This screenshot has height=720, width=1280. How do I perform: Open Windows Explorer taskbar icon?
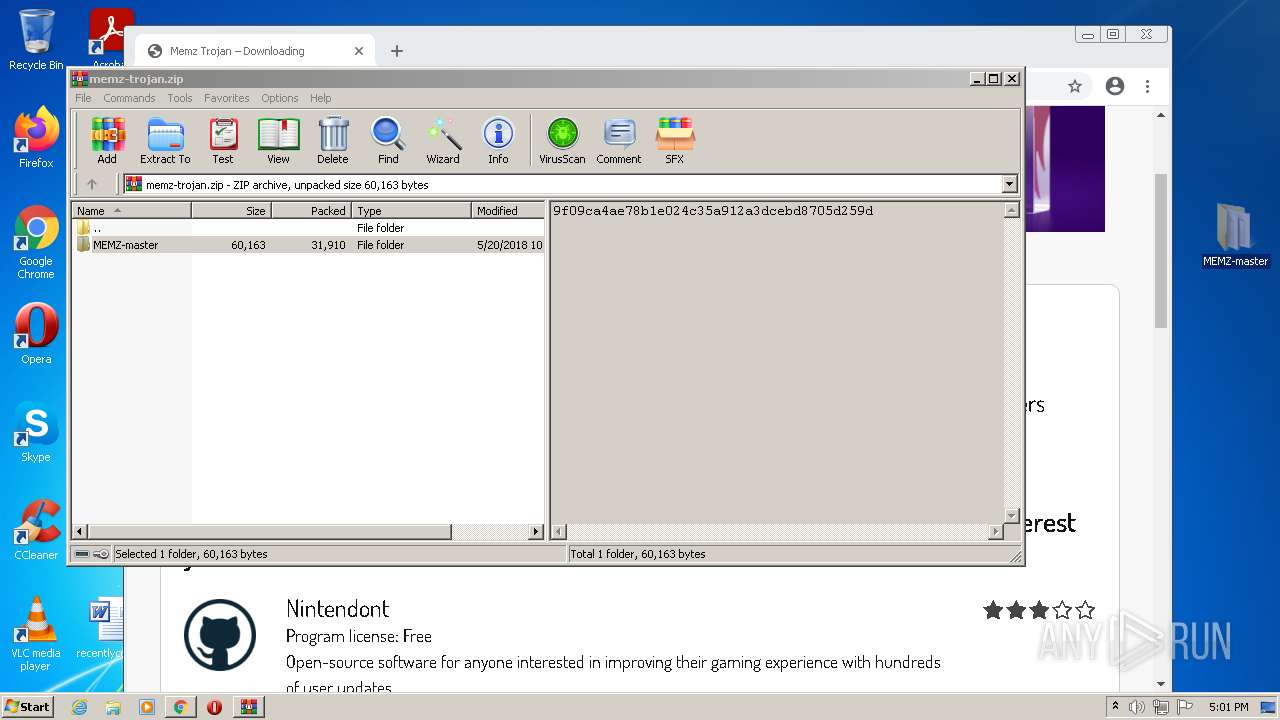113,707
